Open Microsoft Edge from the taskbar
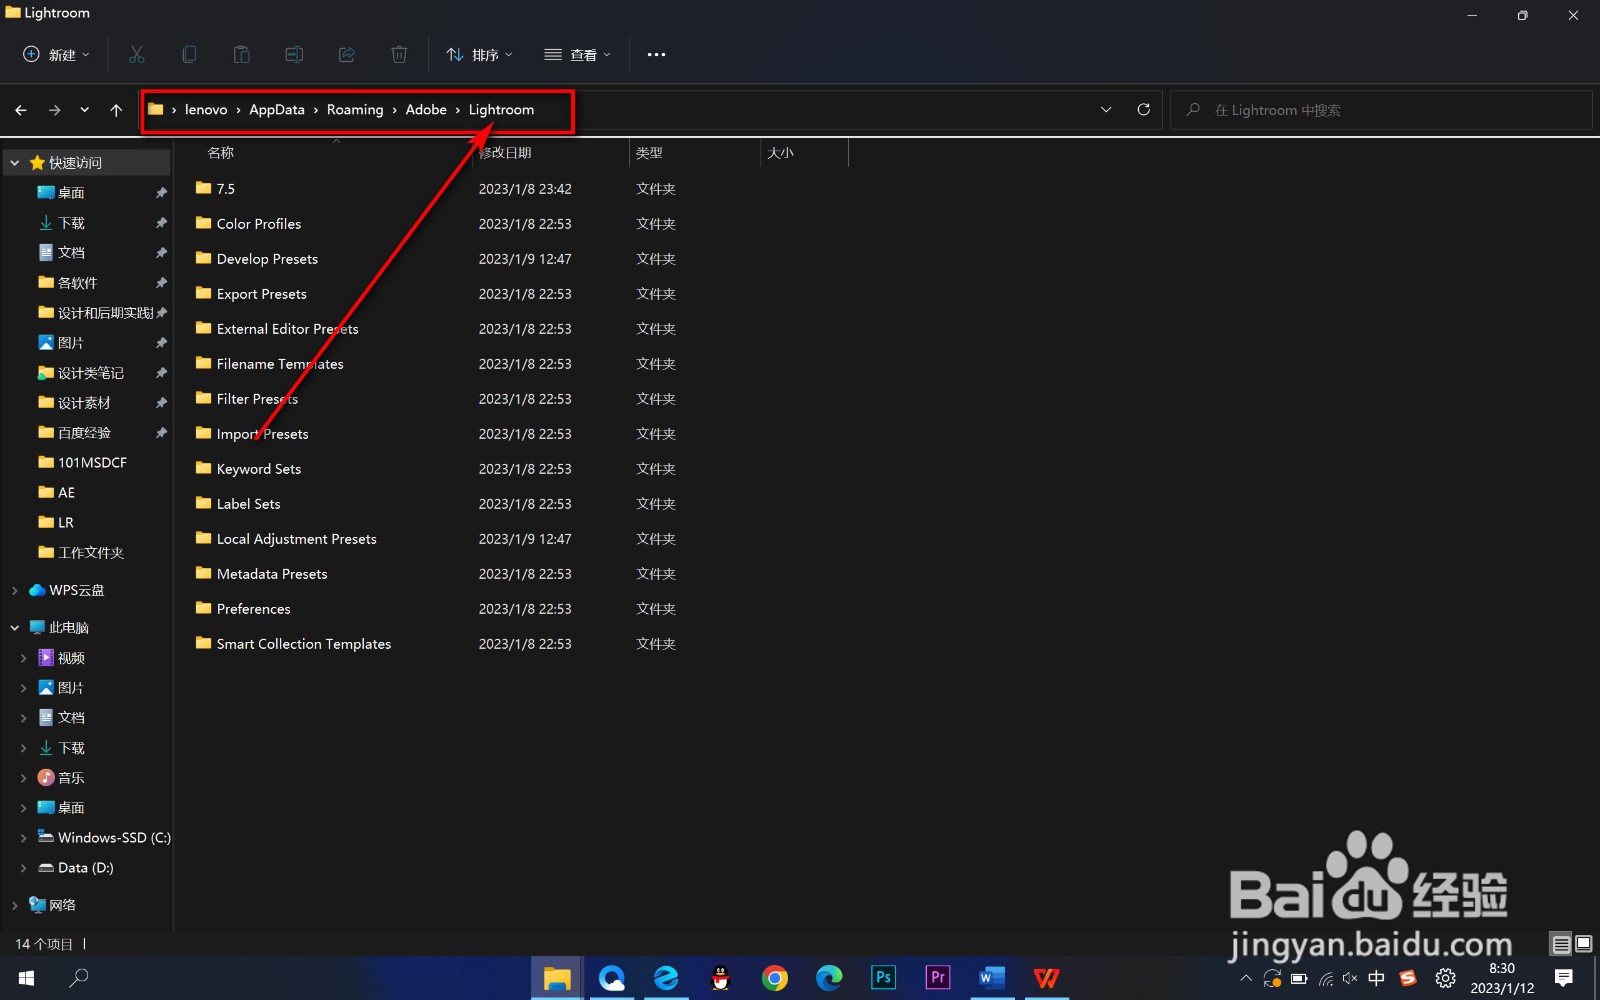Image resolution: width=1600 pixels, height=1000 pixels. (x=829, y=977)
